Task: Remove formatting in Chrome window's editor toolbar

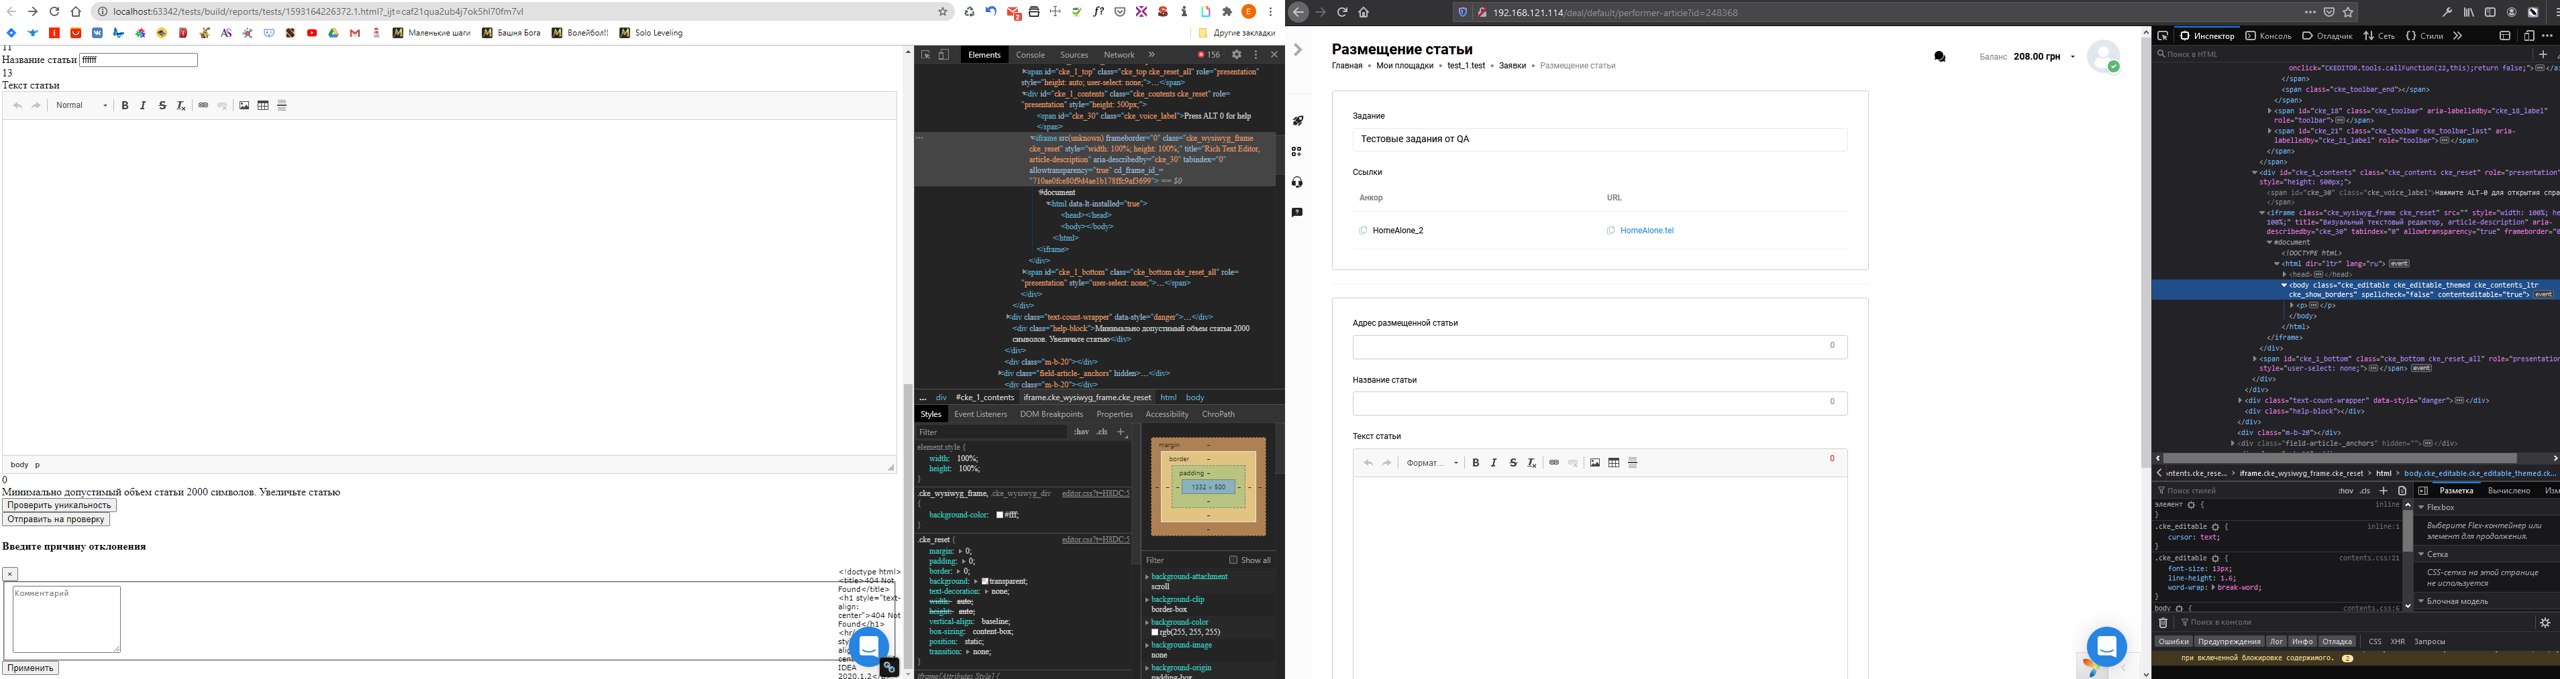Action: [181, 105]
